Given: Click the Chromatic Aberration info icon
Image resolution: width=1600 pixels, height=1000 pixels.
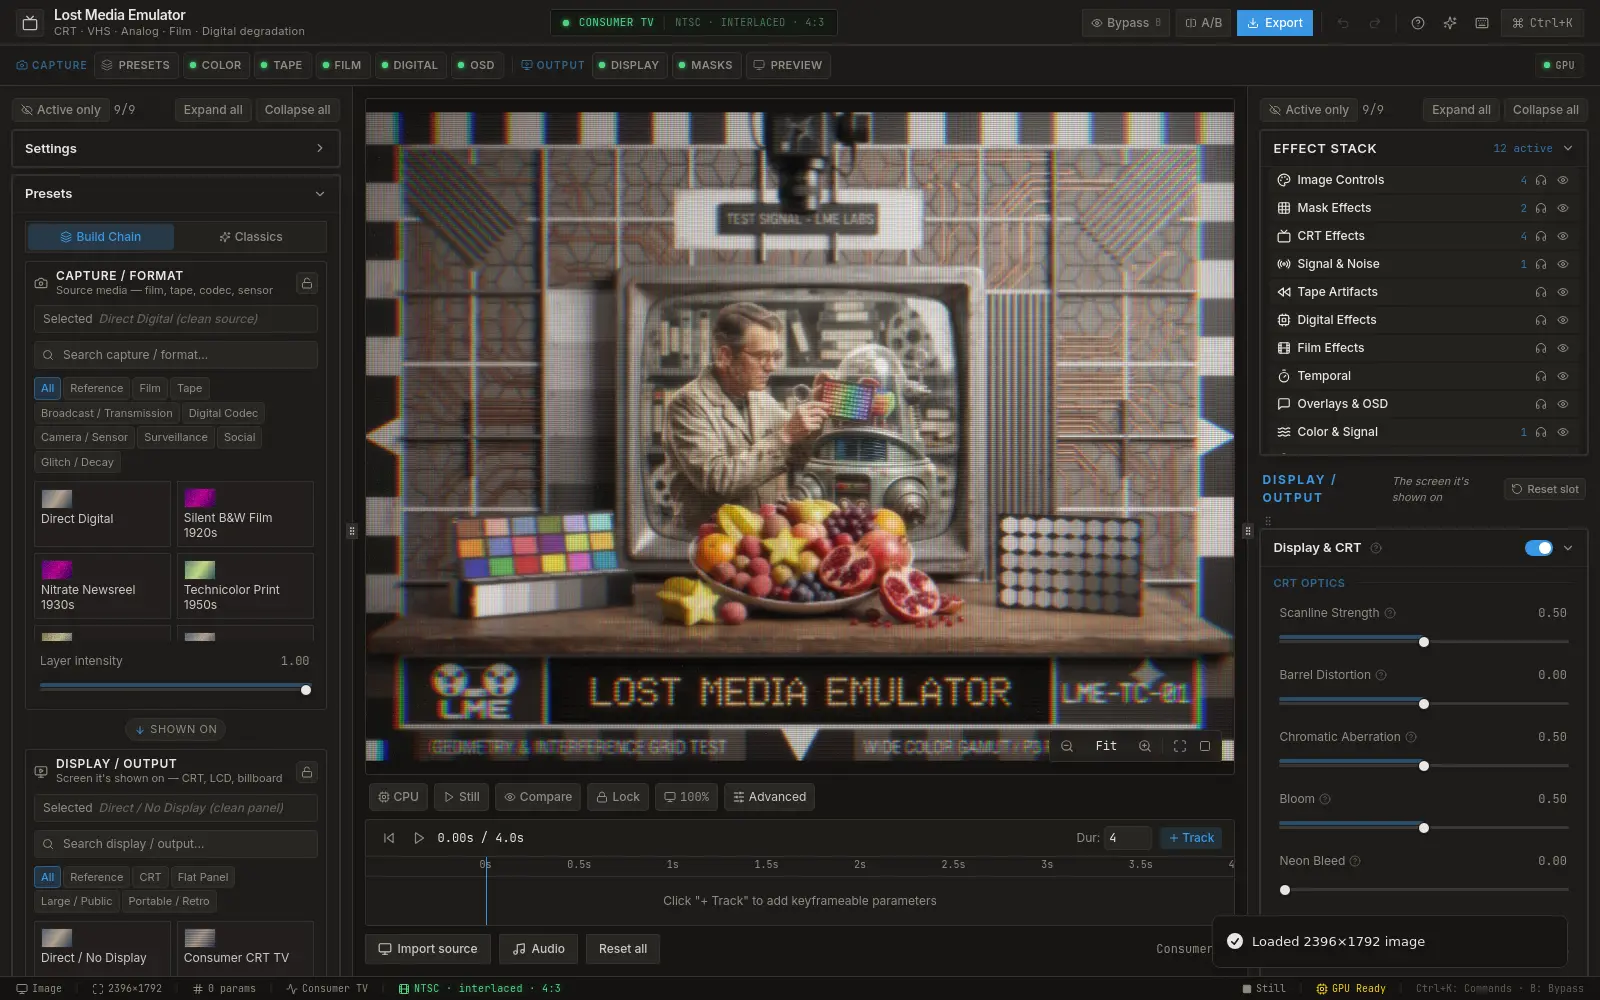Looking at the screenshot, I should (x=1411, y=737).
